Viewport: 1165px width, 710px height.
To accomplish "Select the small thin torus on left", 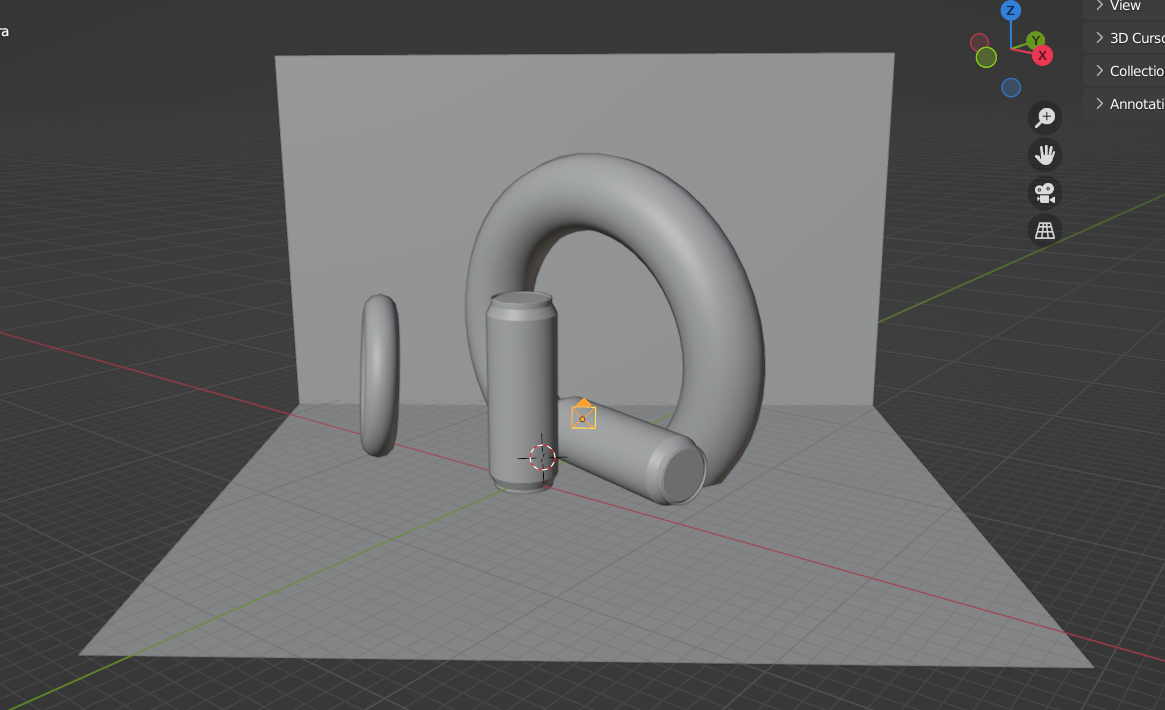I will click(380, 375).
